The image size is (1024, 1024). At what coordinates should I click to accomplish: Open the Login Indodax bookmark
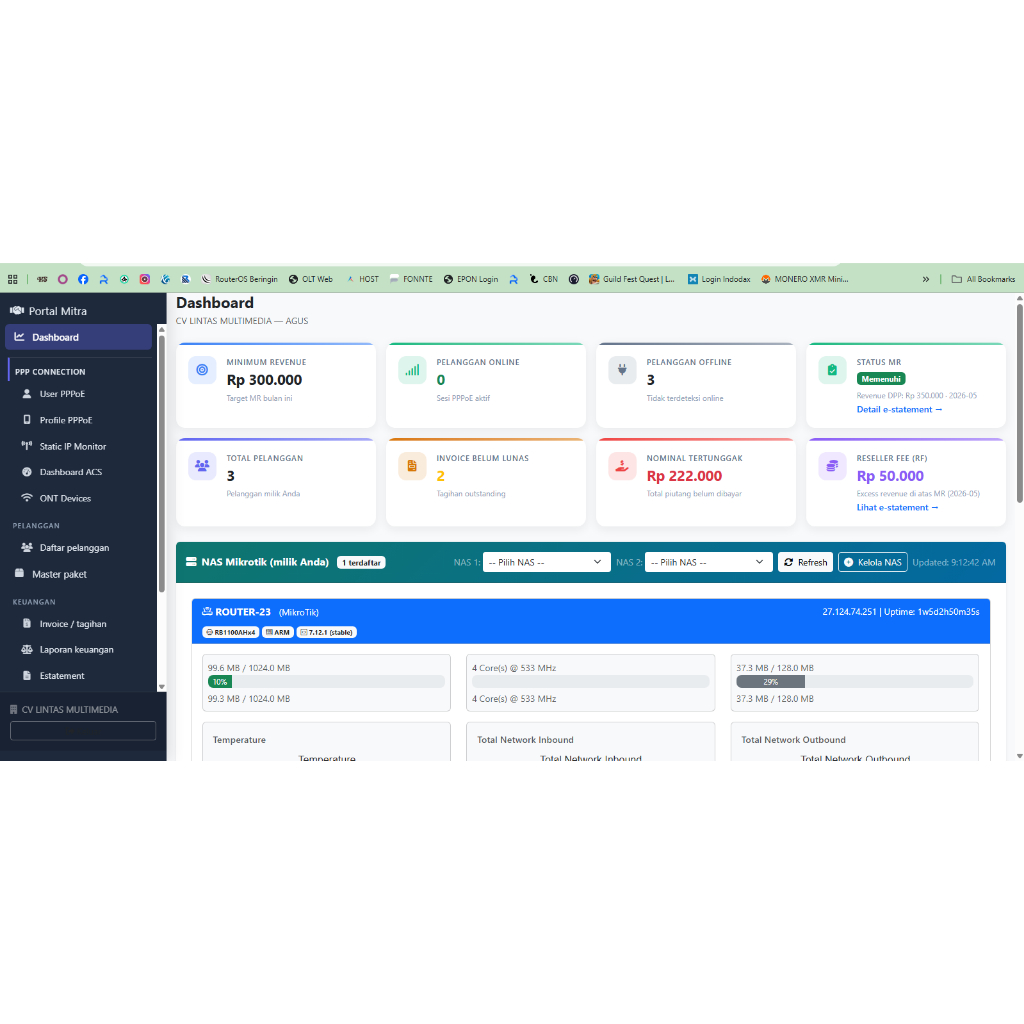tap(719, 280)
